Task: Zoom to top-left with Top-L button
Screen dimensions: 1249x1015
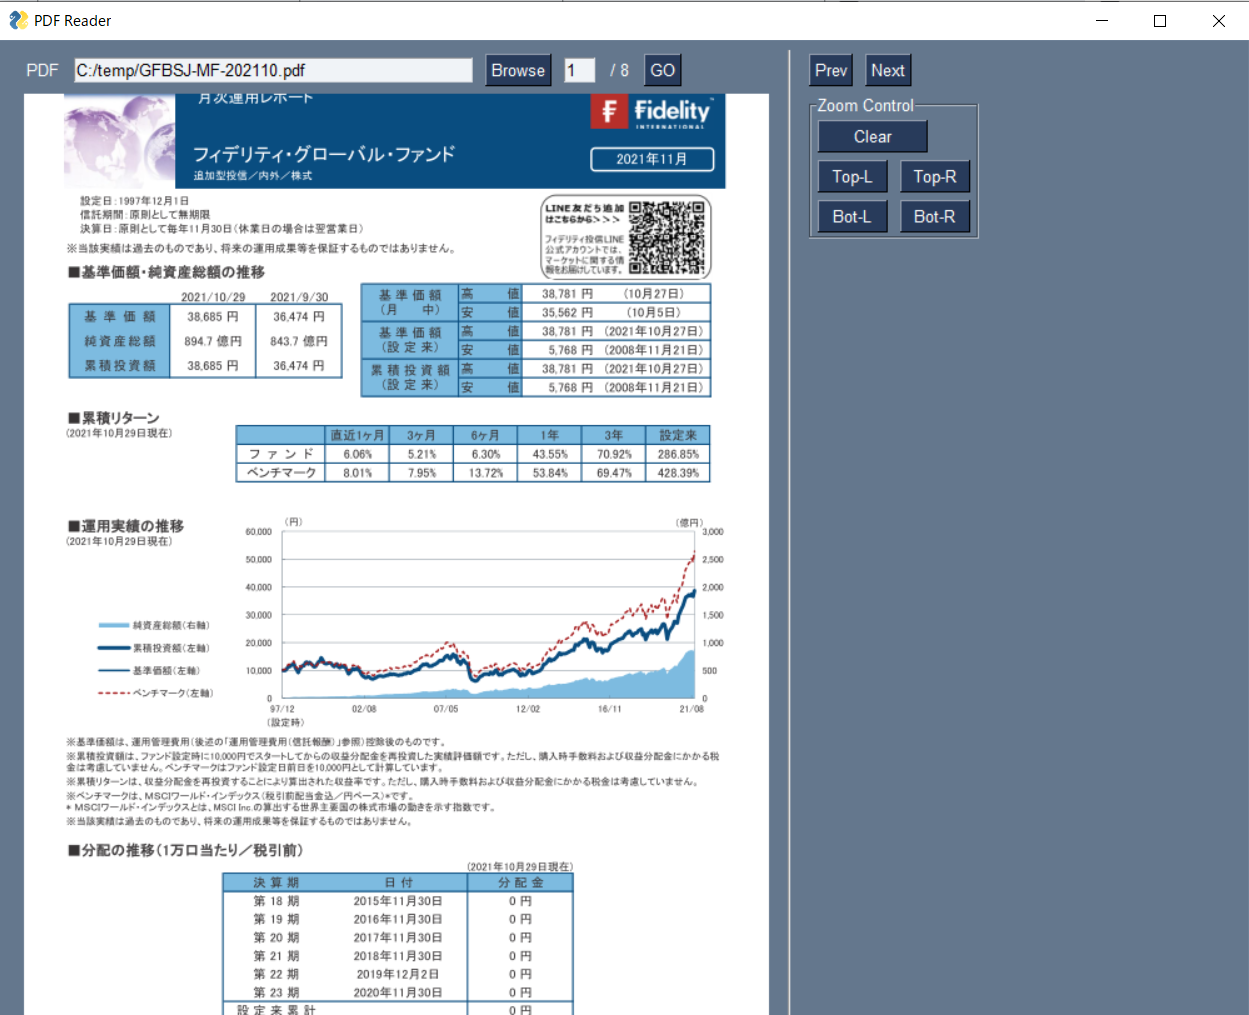Action: [853, 177]
